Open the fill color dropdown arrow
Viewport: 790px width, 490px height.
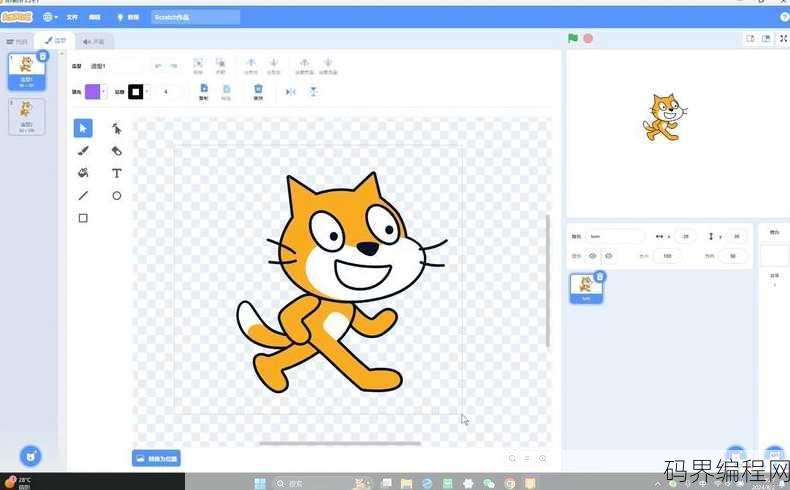pos(103,92)
